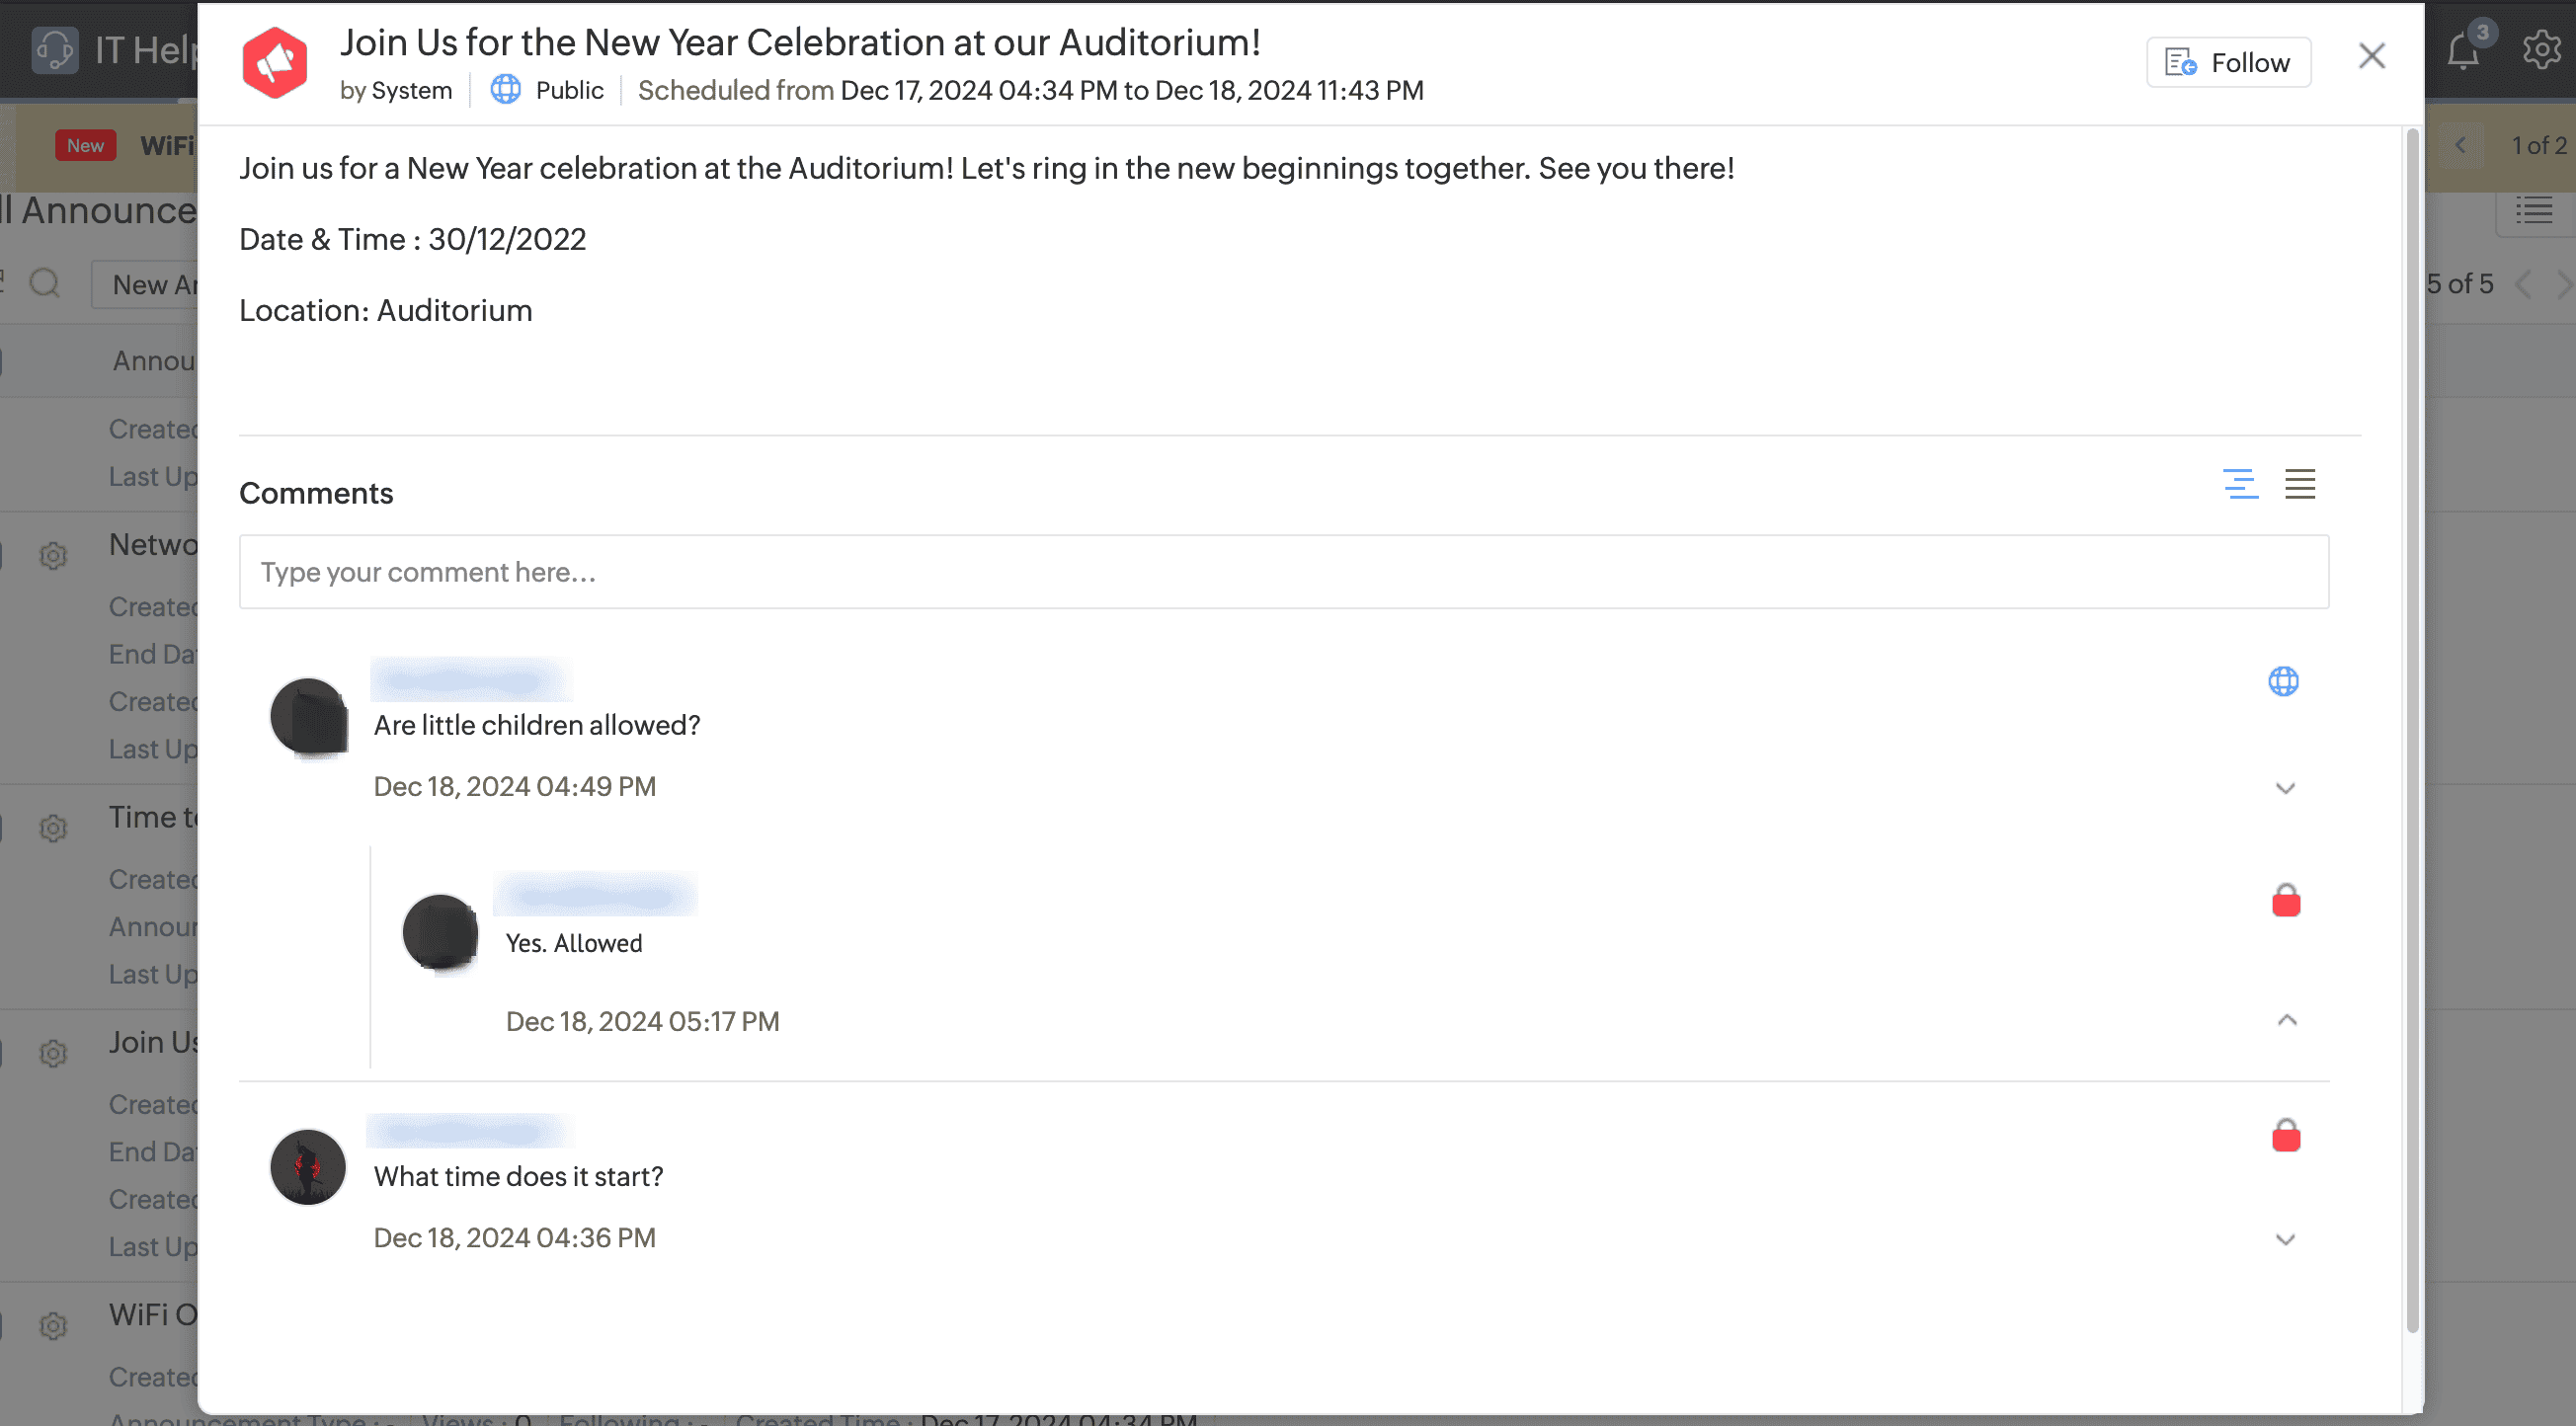
Task: Click globe visibility icon on children comment
Action: click(x=2283, y=682)
